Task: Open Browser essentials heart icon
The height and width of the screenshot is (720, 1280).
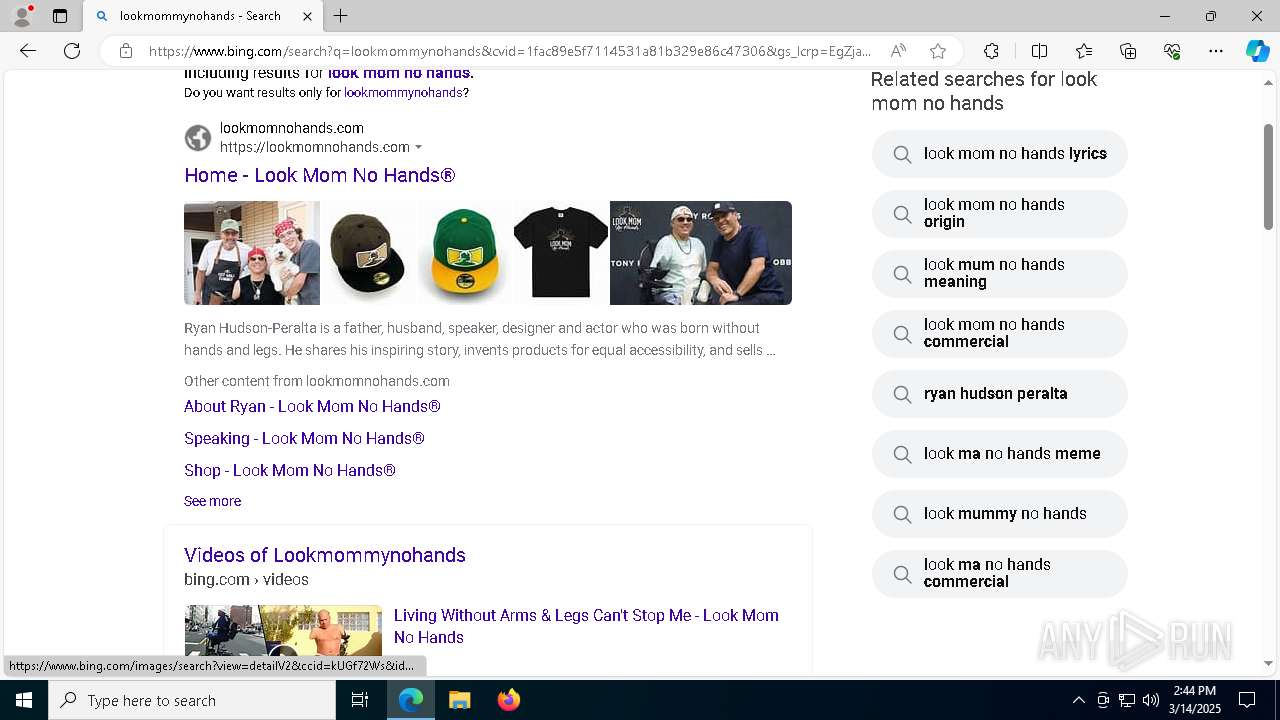Action: click(x=1172, y=51)
